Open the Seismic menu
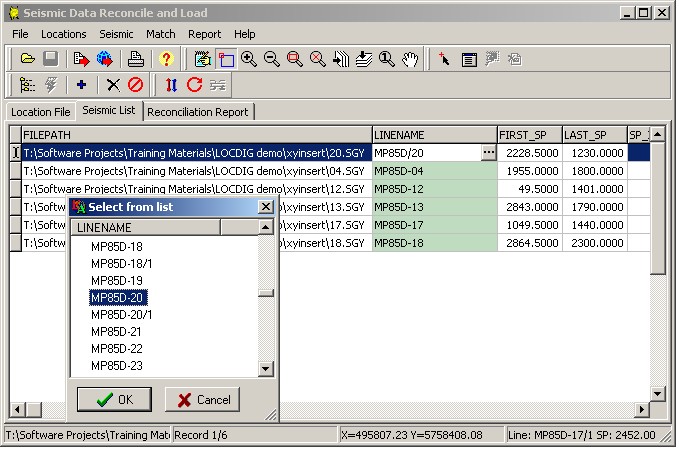 click(x=116, y=34)
